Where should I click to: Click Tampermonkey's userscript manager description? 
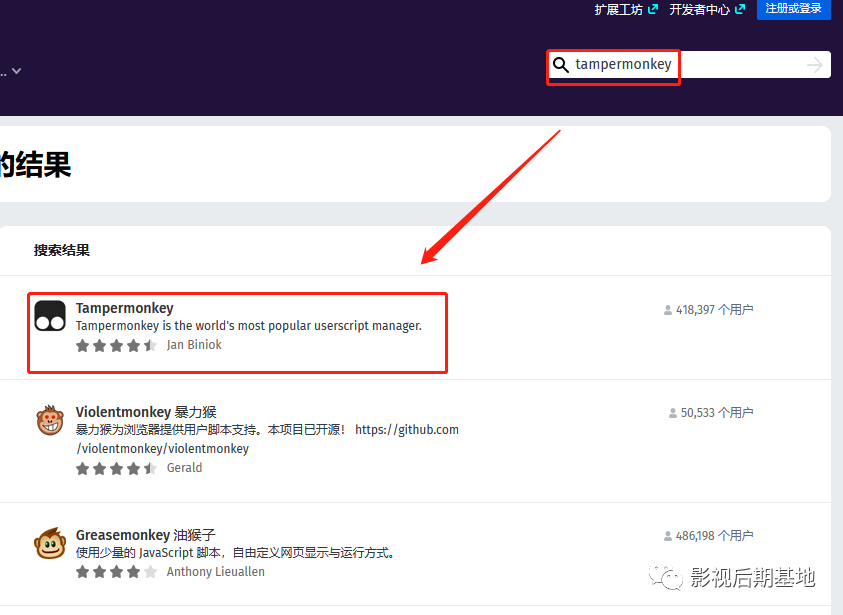(x=249, y=326)
